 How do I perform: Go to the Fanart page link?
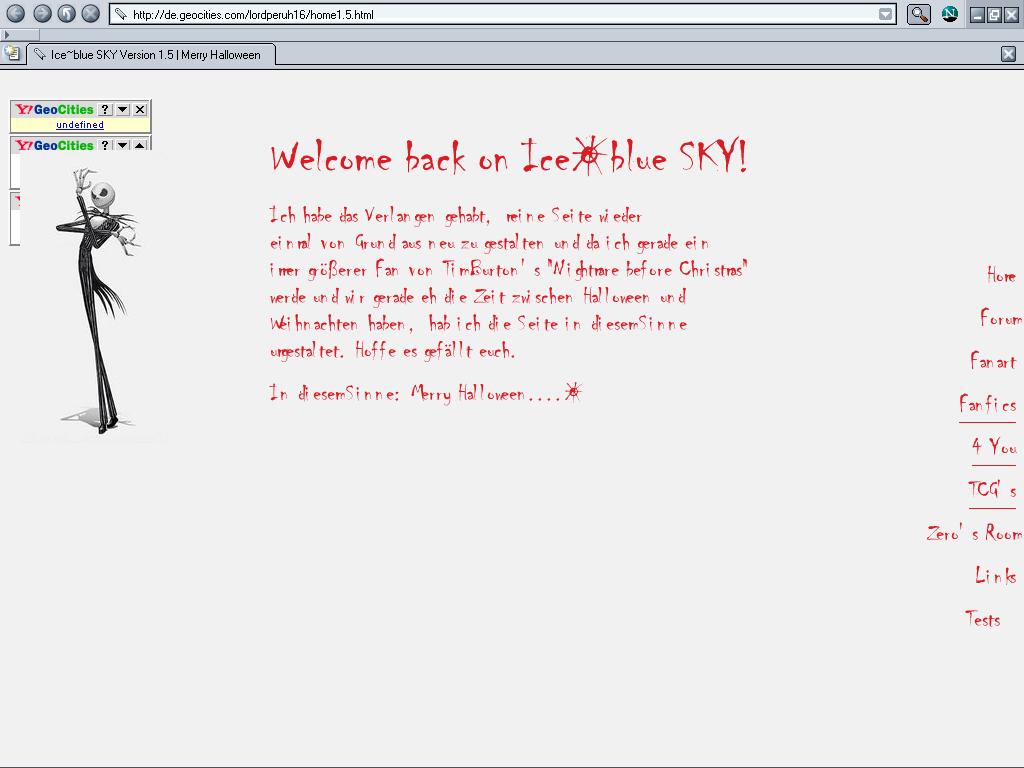993,361
